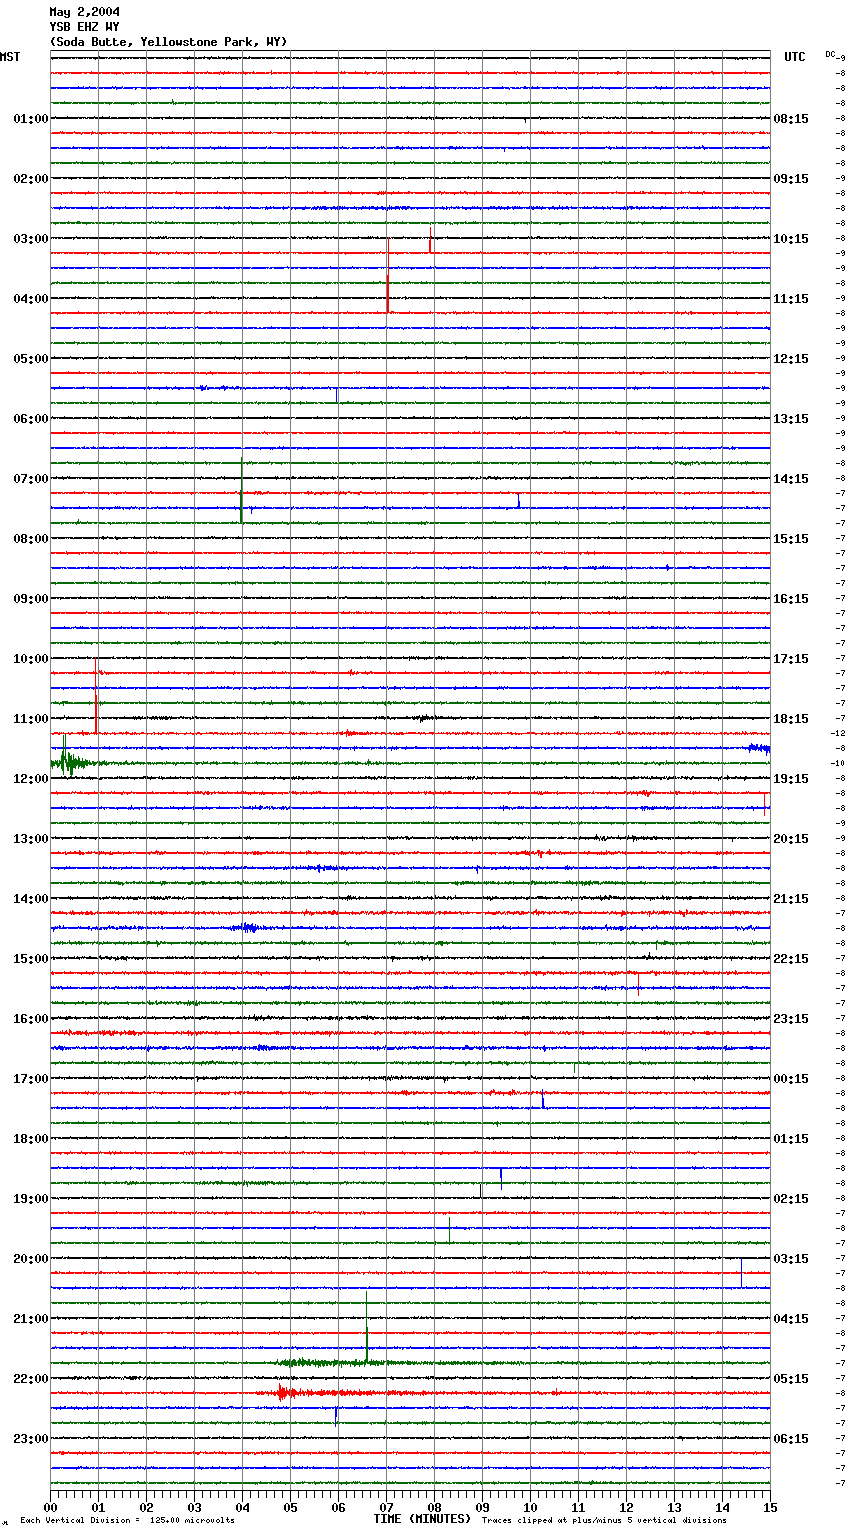Click the 'DC' column header
Image resolution: width=850 pixels, height=1534 pixels.
click(831, 54)
